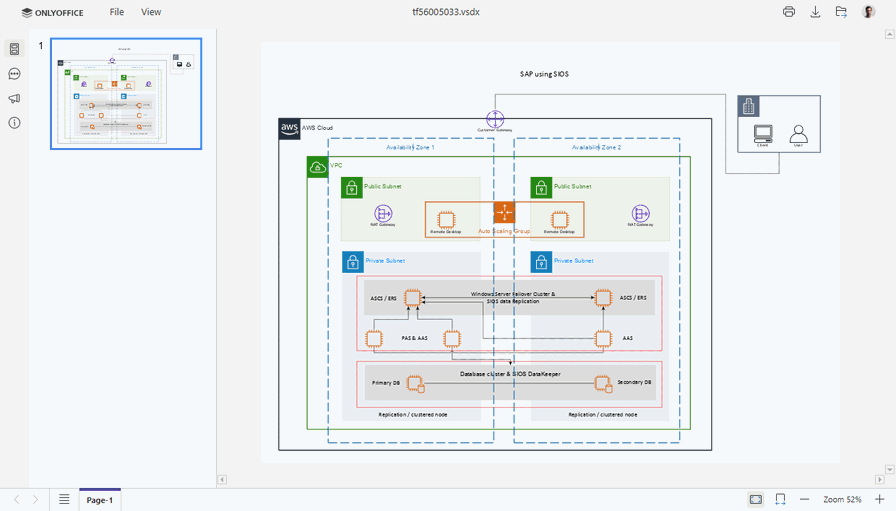Download the file with the download icon
896x511 pixels.
point(815,12)
